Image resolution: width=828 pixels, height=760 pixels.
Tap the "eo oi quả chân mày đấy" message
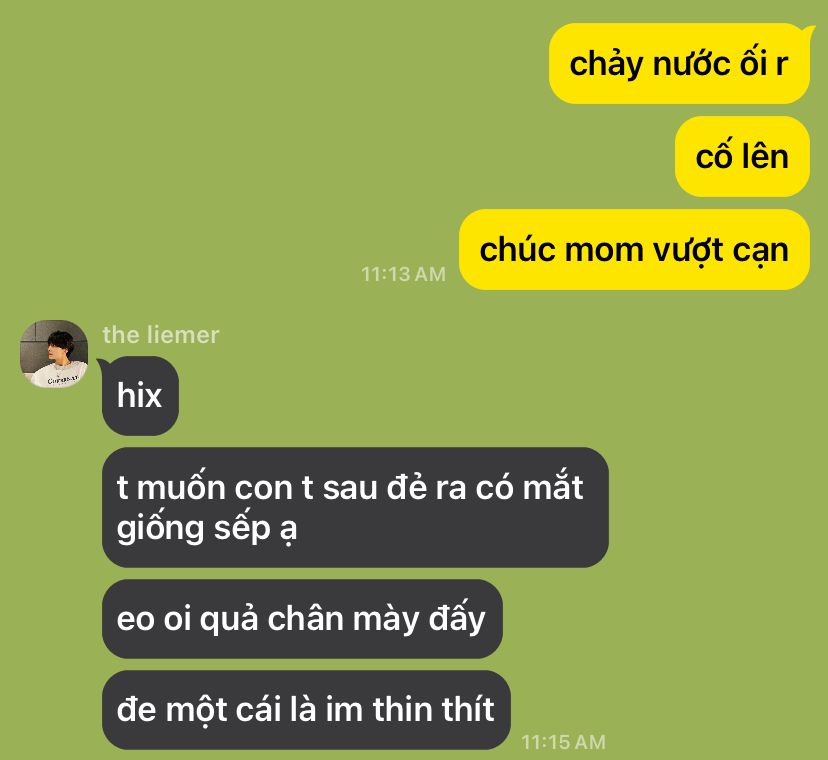[x=302, y=618]
